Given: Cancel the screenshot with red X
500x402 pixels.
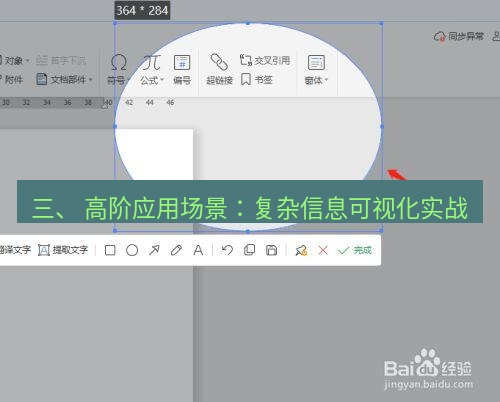Looking at the screenshot, I should (323, 250).
